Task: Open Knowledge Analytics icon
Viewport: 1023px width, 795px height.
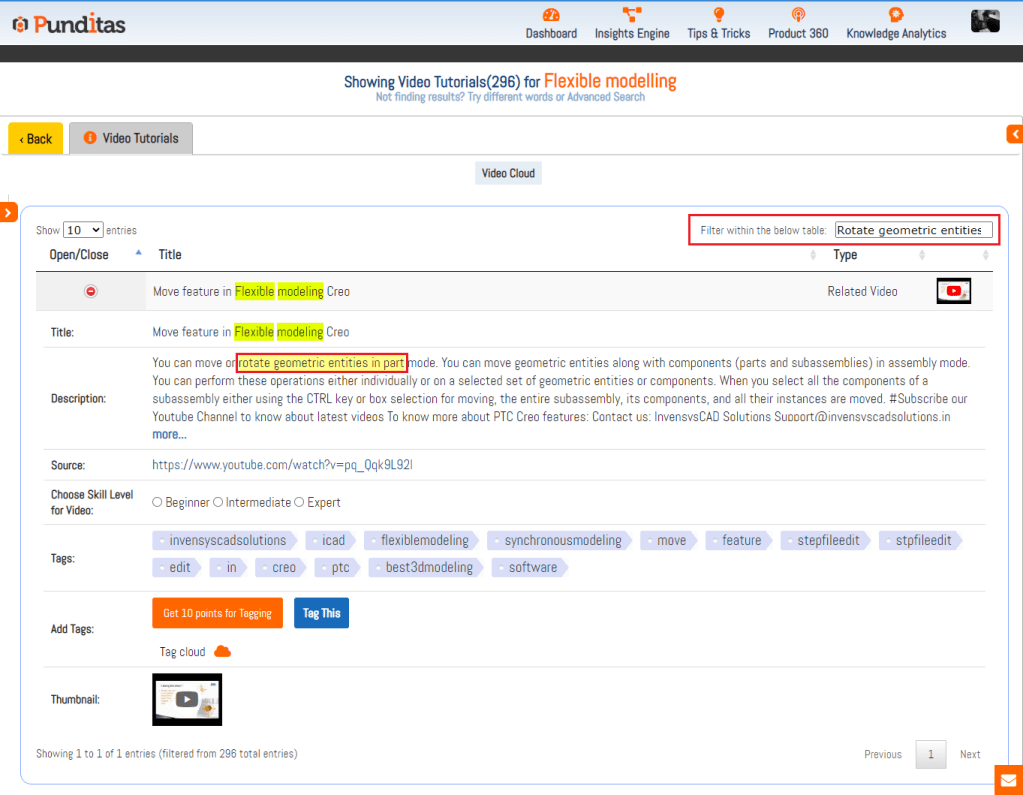Action: pos(895,14)
